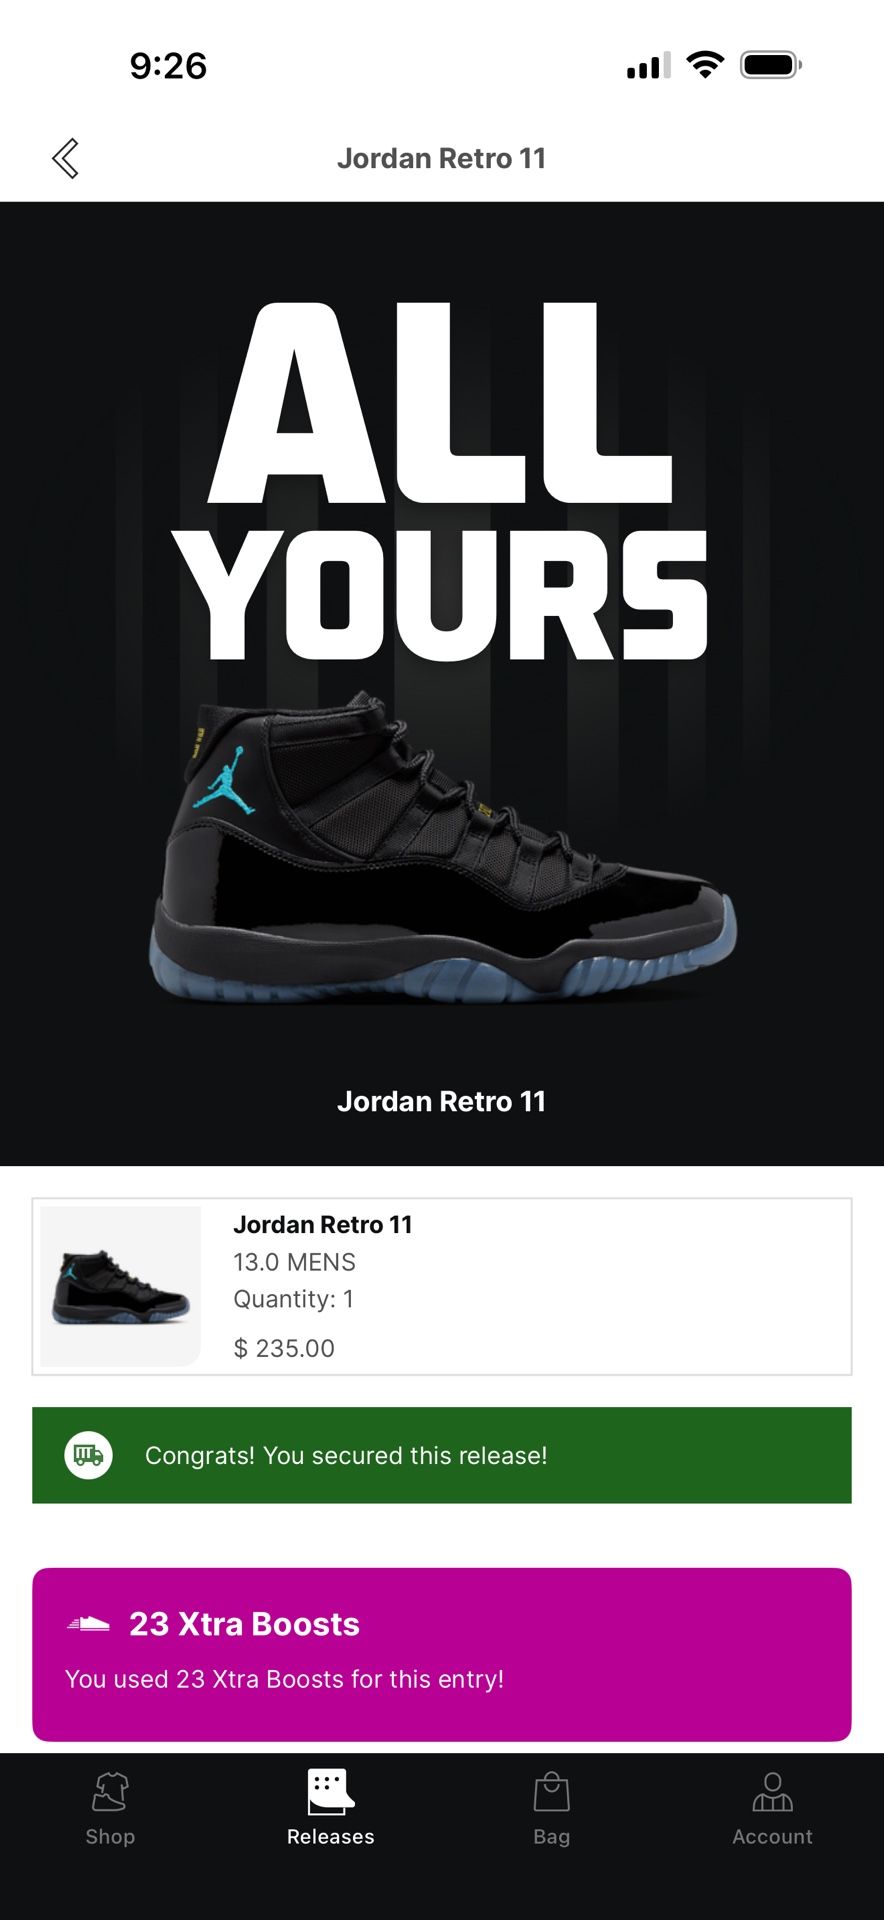This screenshot has width=884, height=1920.
Task: Select the Releases tab icon
Action: (331, 1791)
